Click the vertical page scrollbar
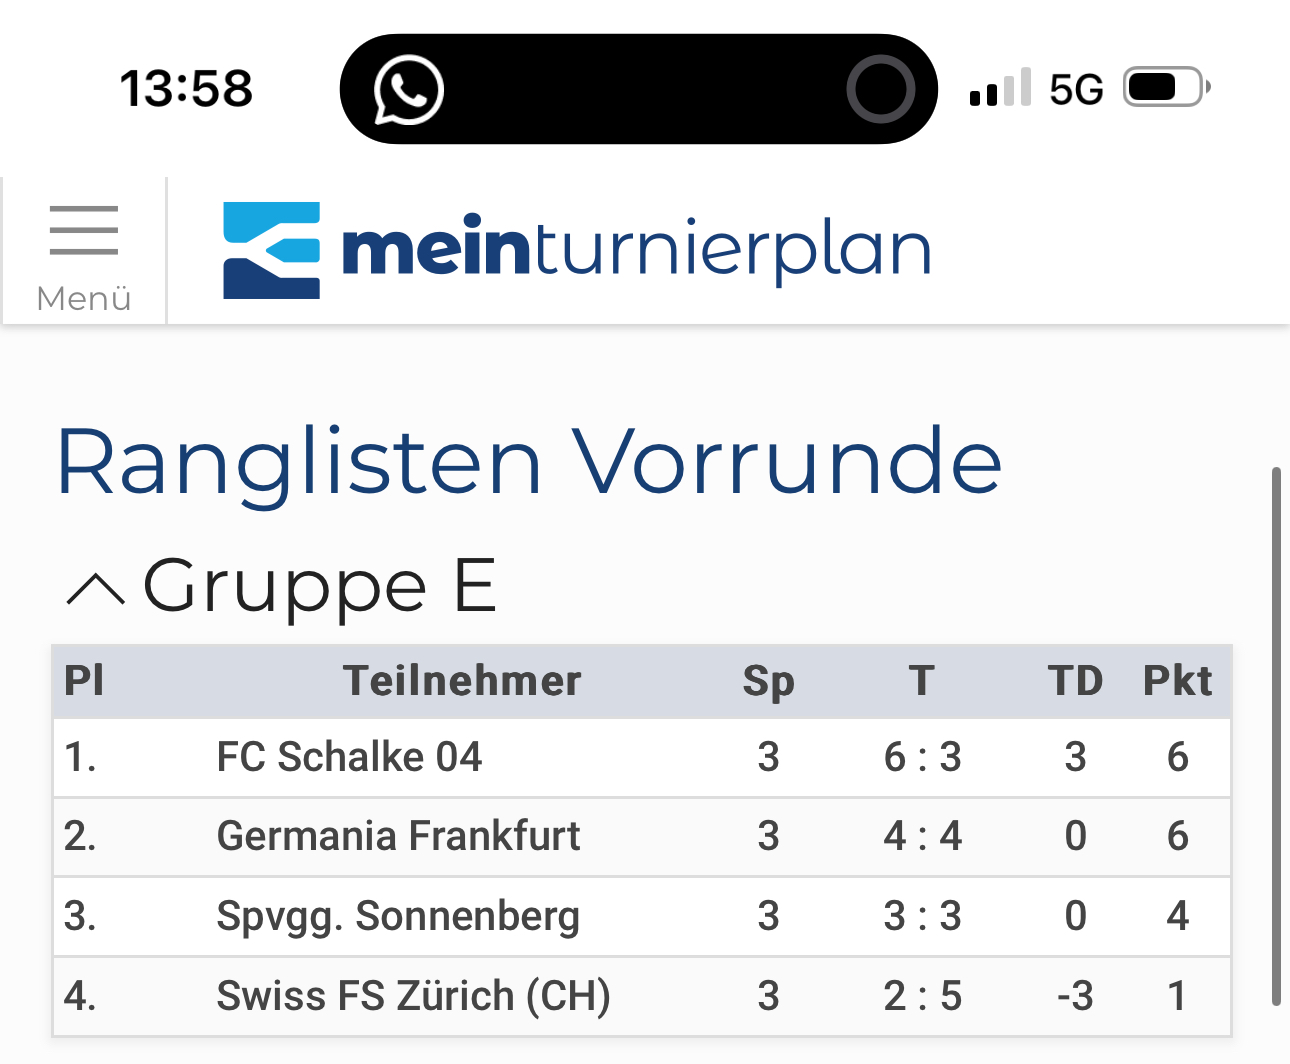Screen dimensions: 1290x1064 1276,736
